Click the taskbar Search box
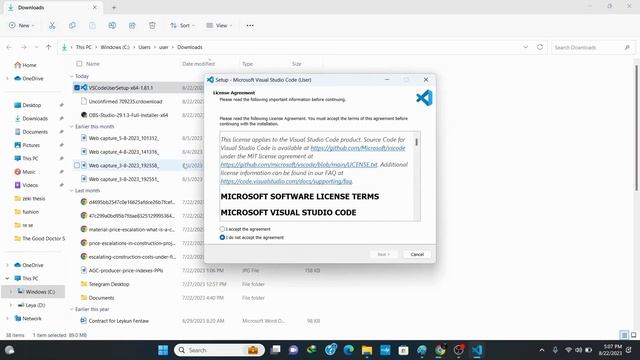Image resolution: width=640 pixels, height=360 pixels. coord(219,350)
